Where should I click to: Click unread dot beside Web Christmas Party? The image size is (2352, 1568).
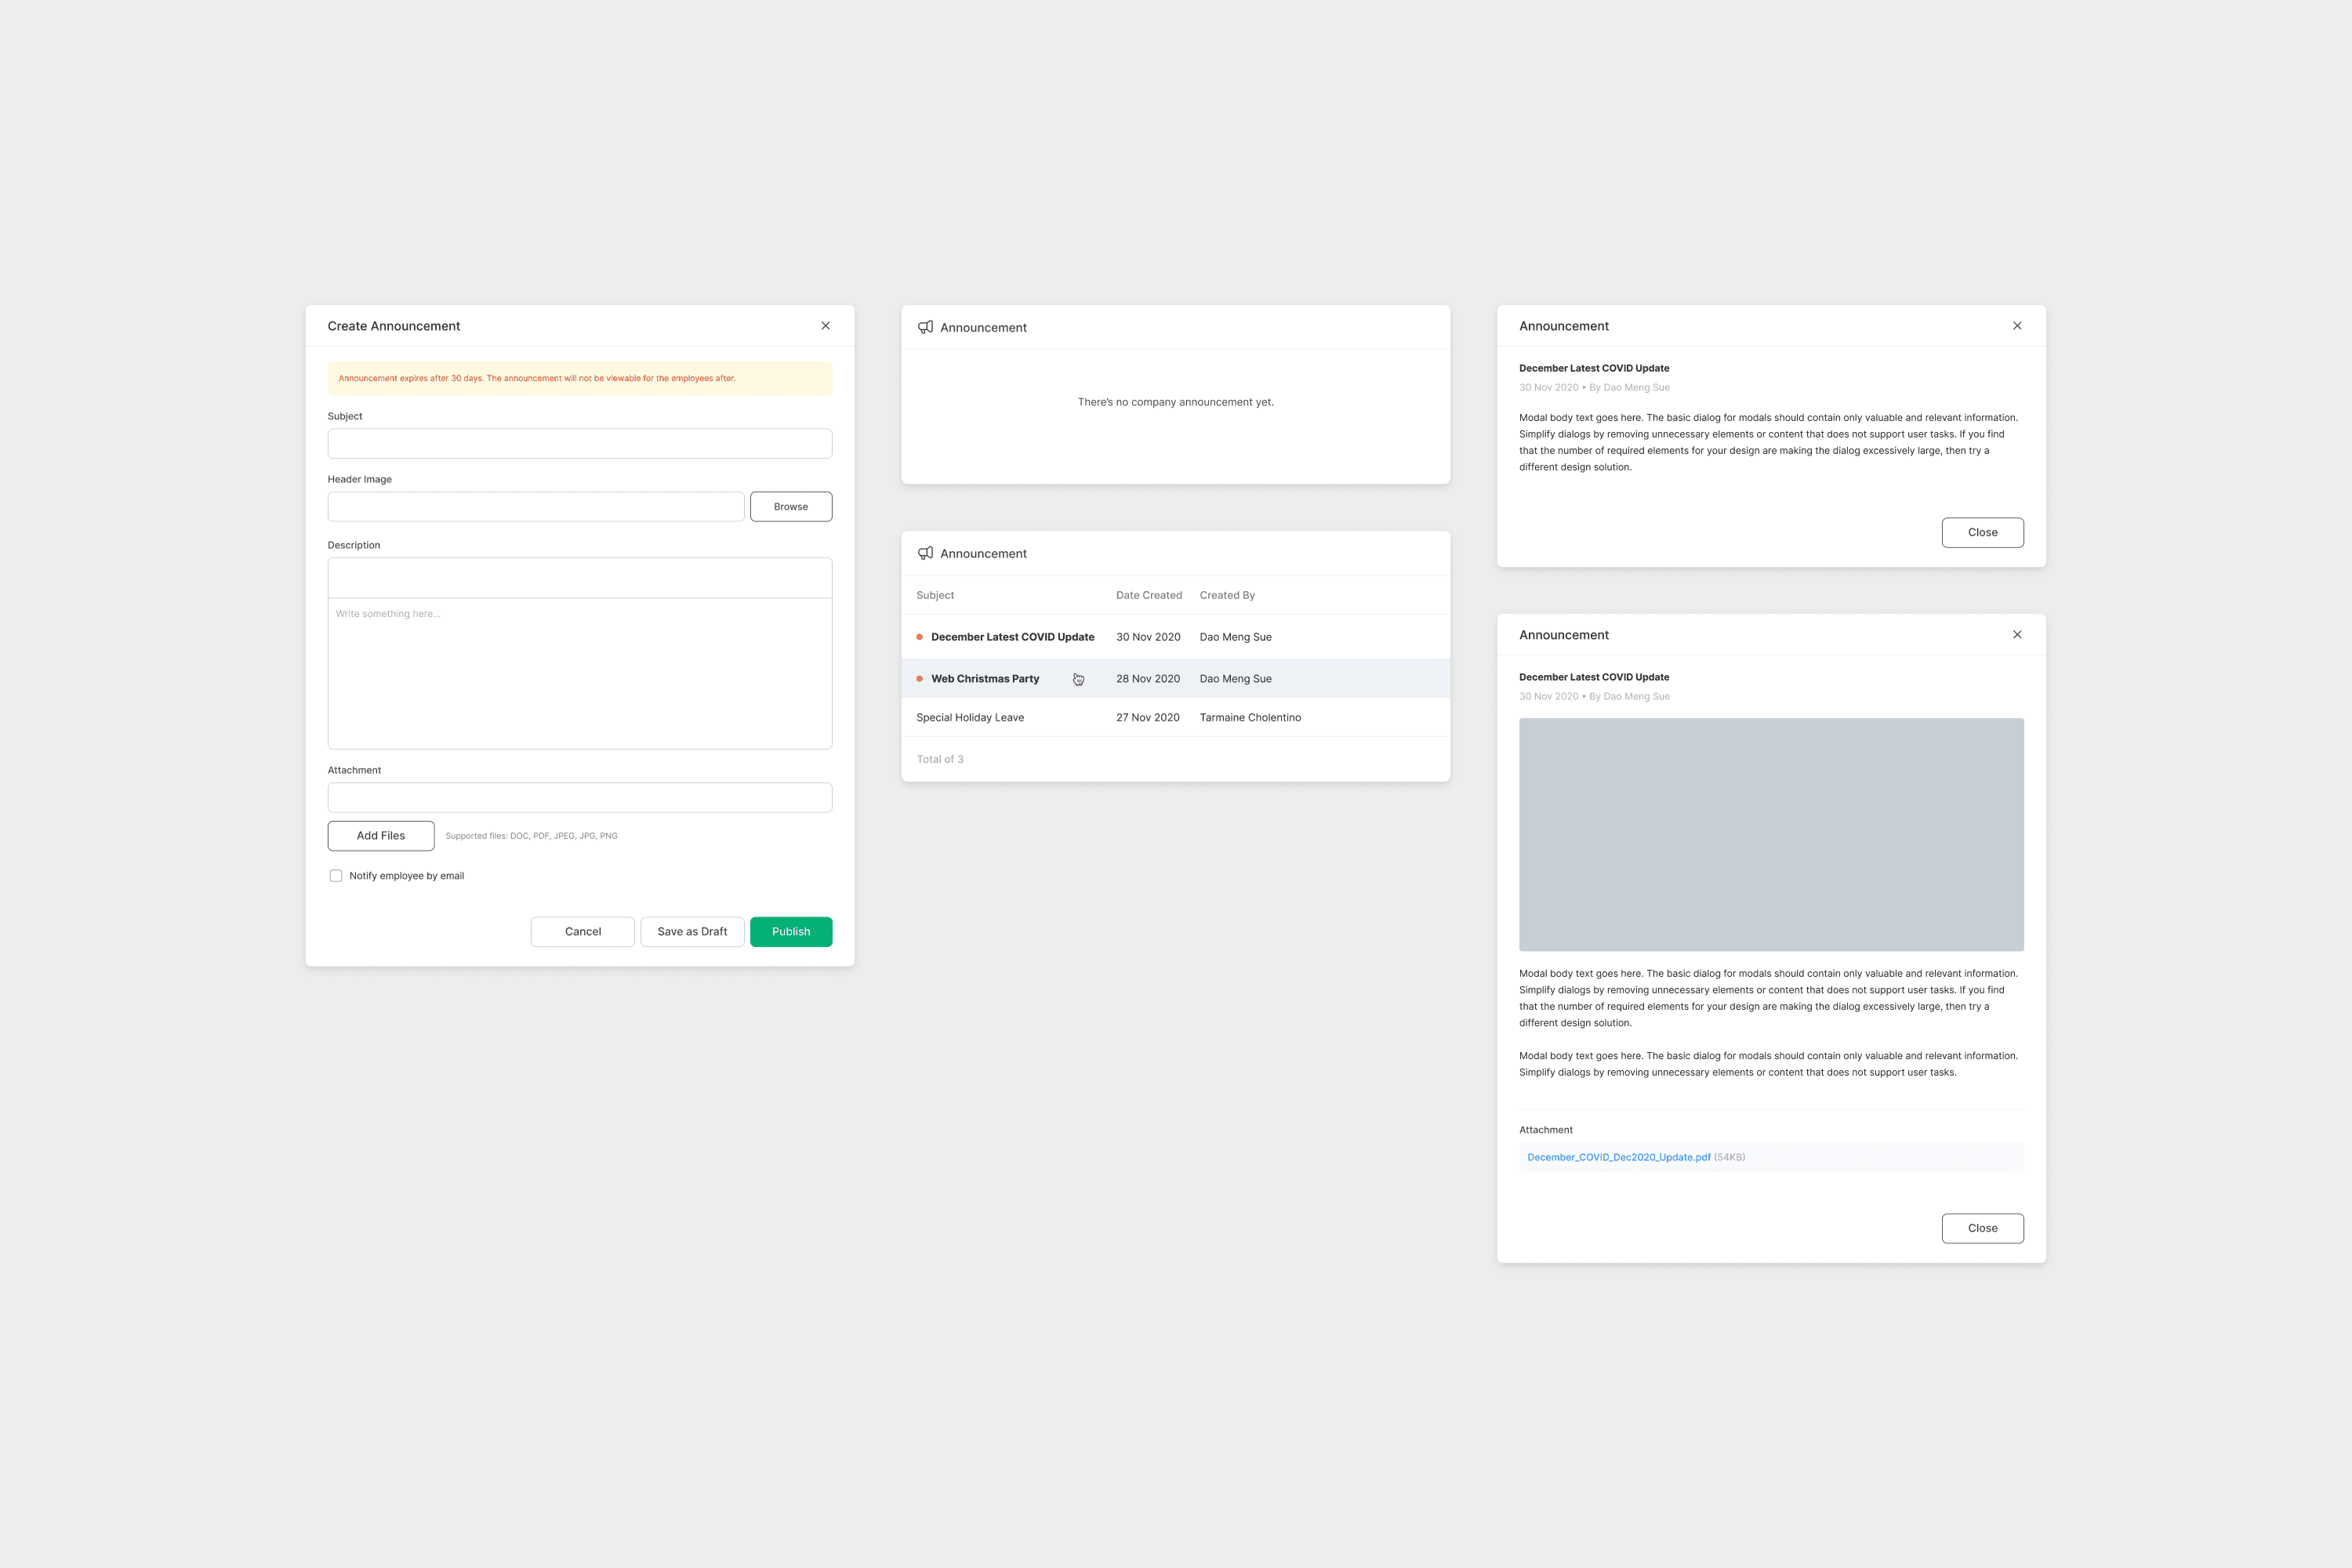(919, 679)
